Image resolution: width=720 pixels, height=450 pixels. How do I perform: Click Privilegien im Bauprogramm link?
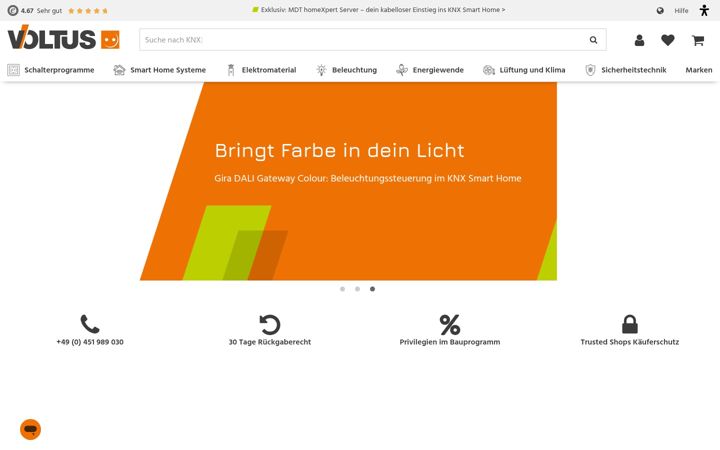point(450,342)
